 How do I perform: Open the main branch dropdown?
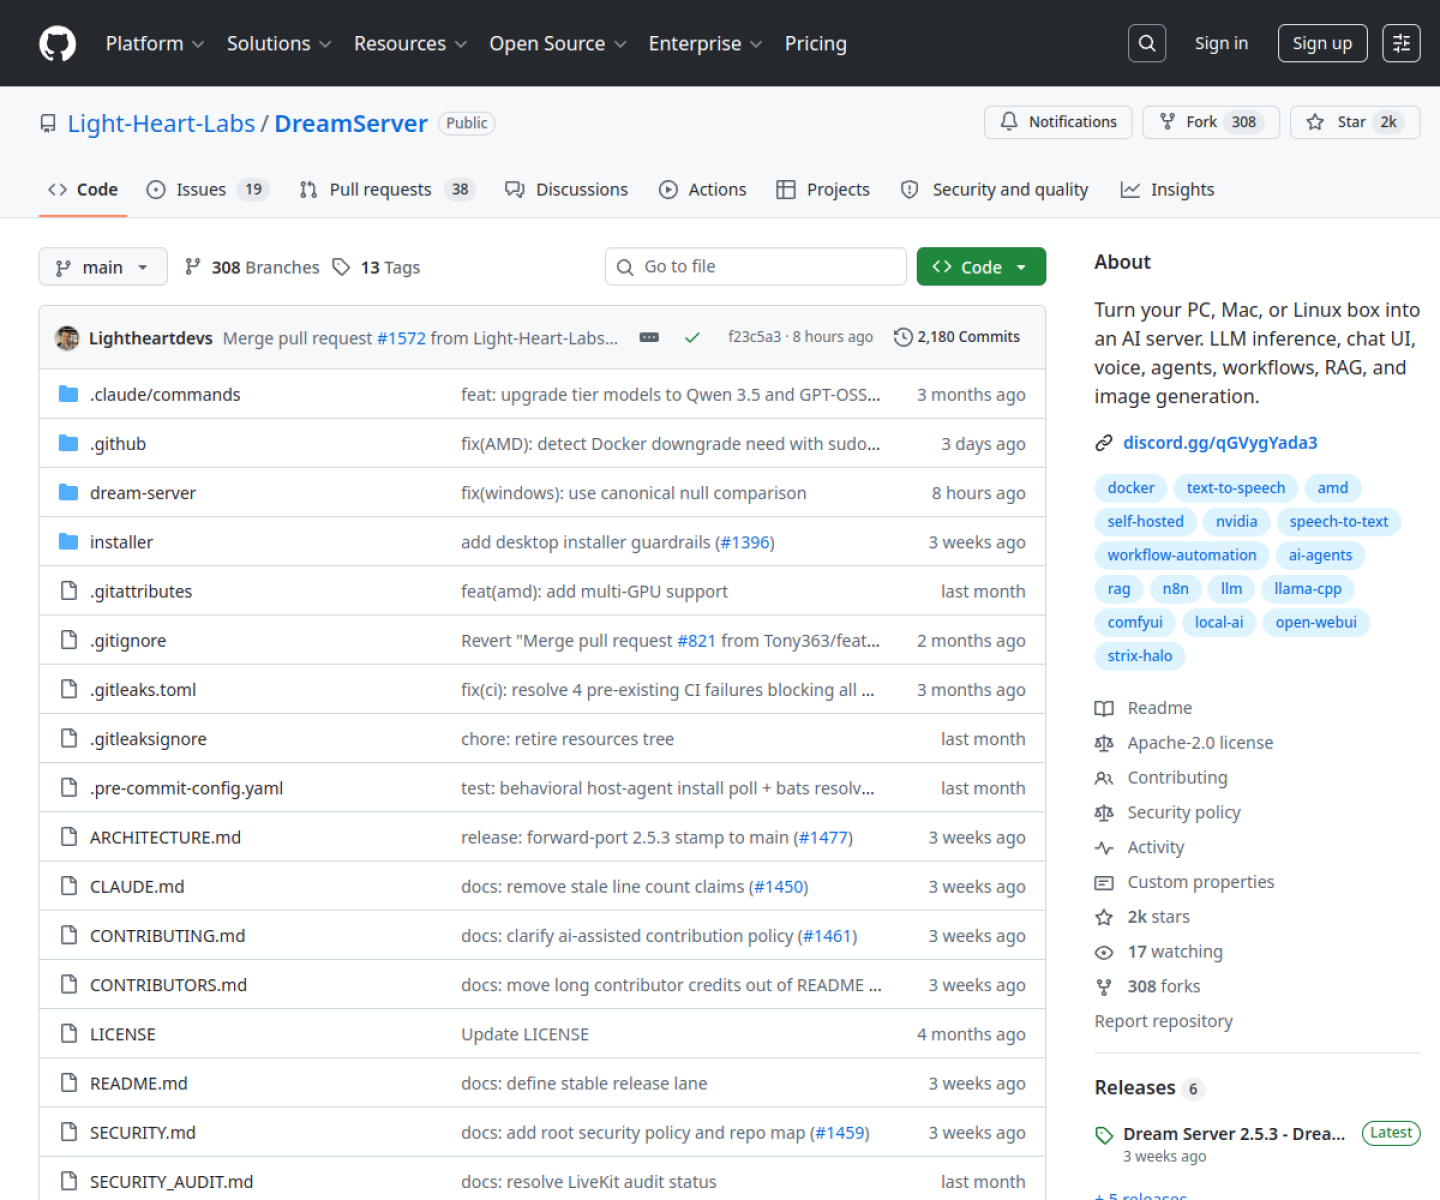click(x=103, y=267)
